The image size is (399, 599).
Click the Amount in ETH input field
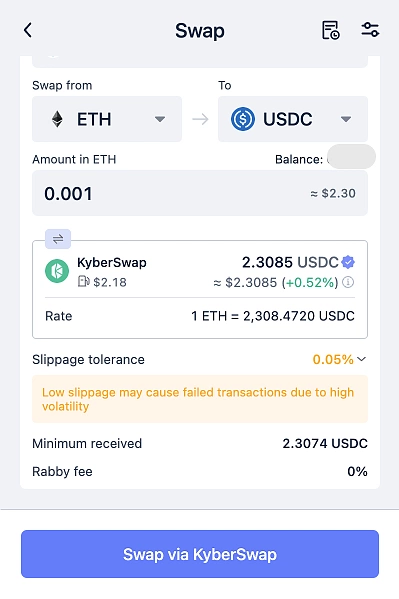tap(200, 193)
